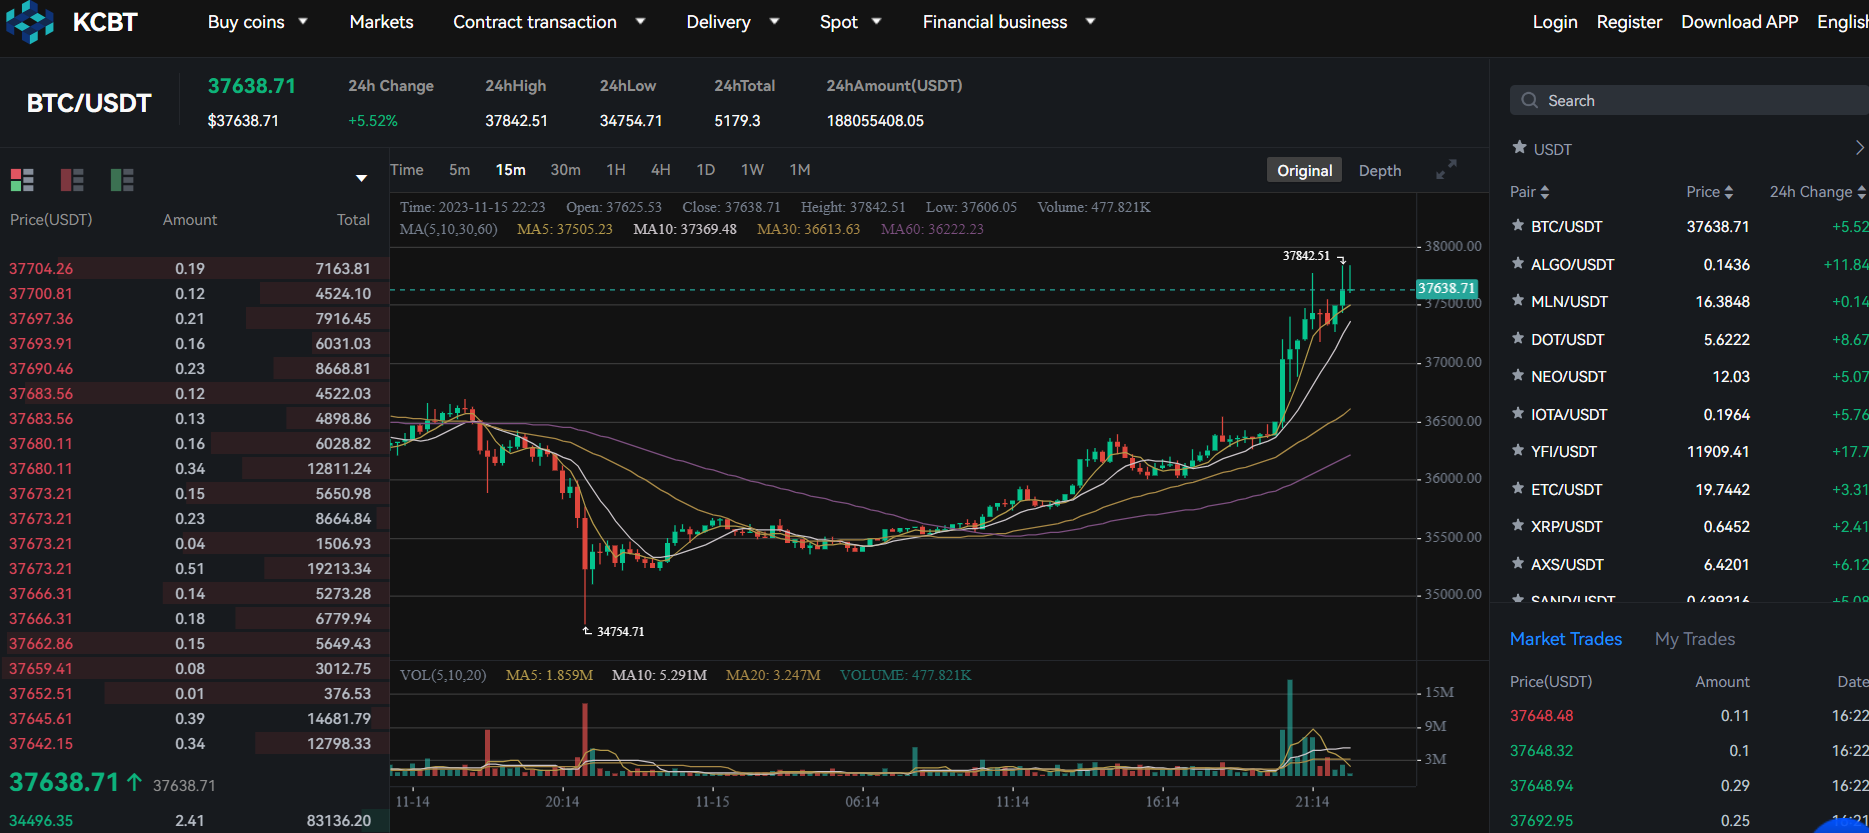Show buy orders only order book view
This screenshot has width=1869, height=833.
[122, 180]
